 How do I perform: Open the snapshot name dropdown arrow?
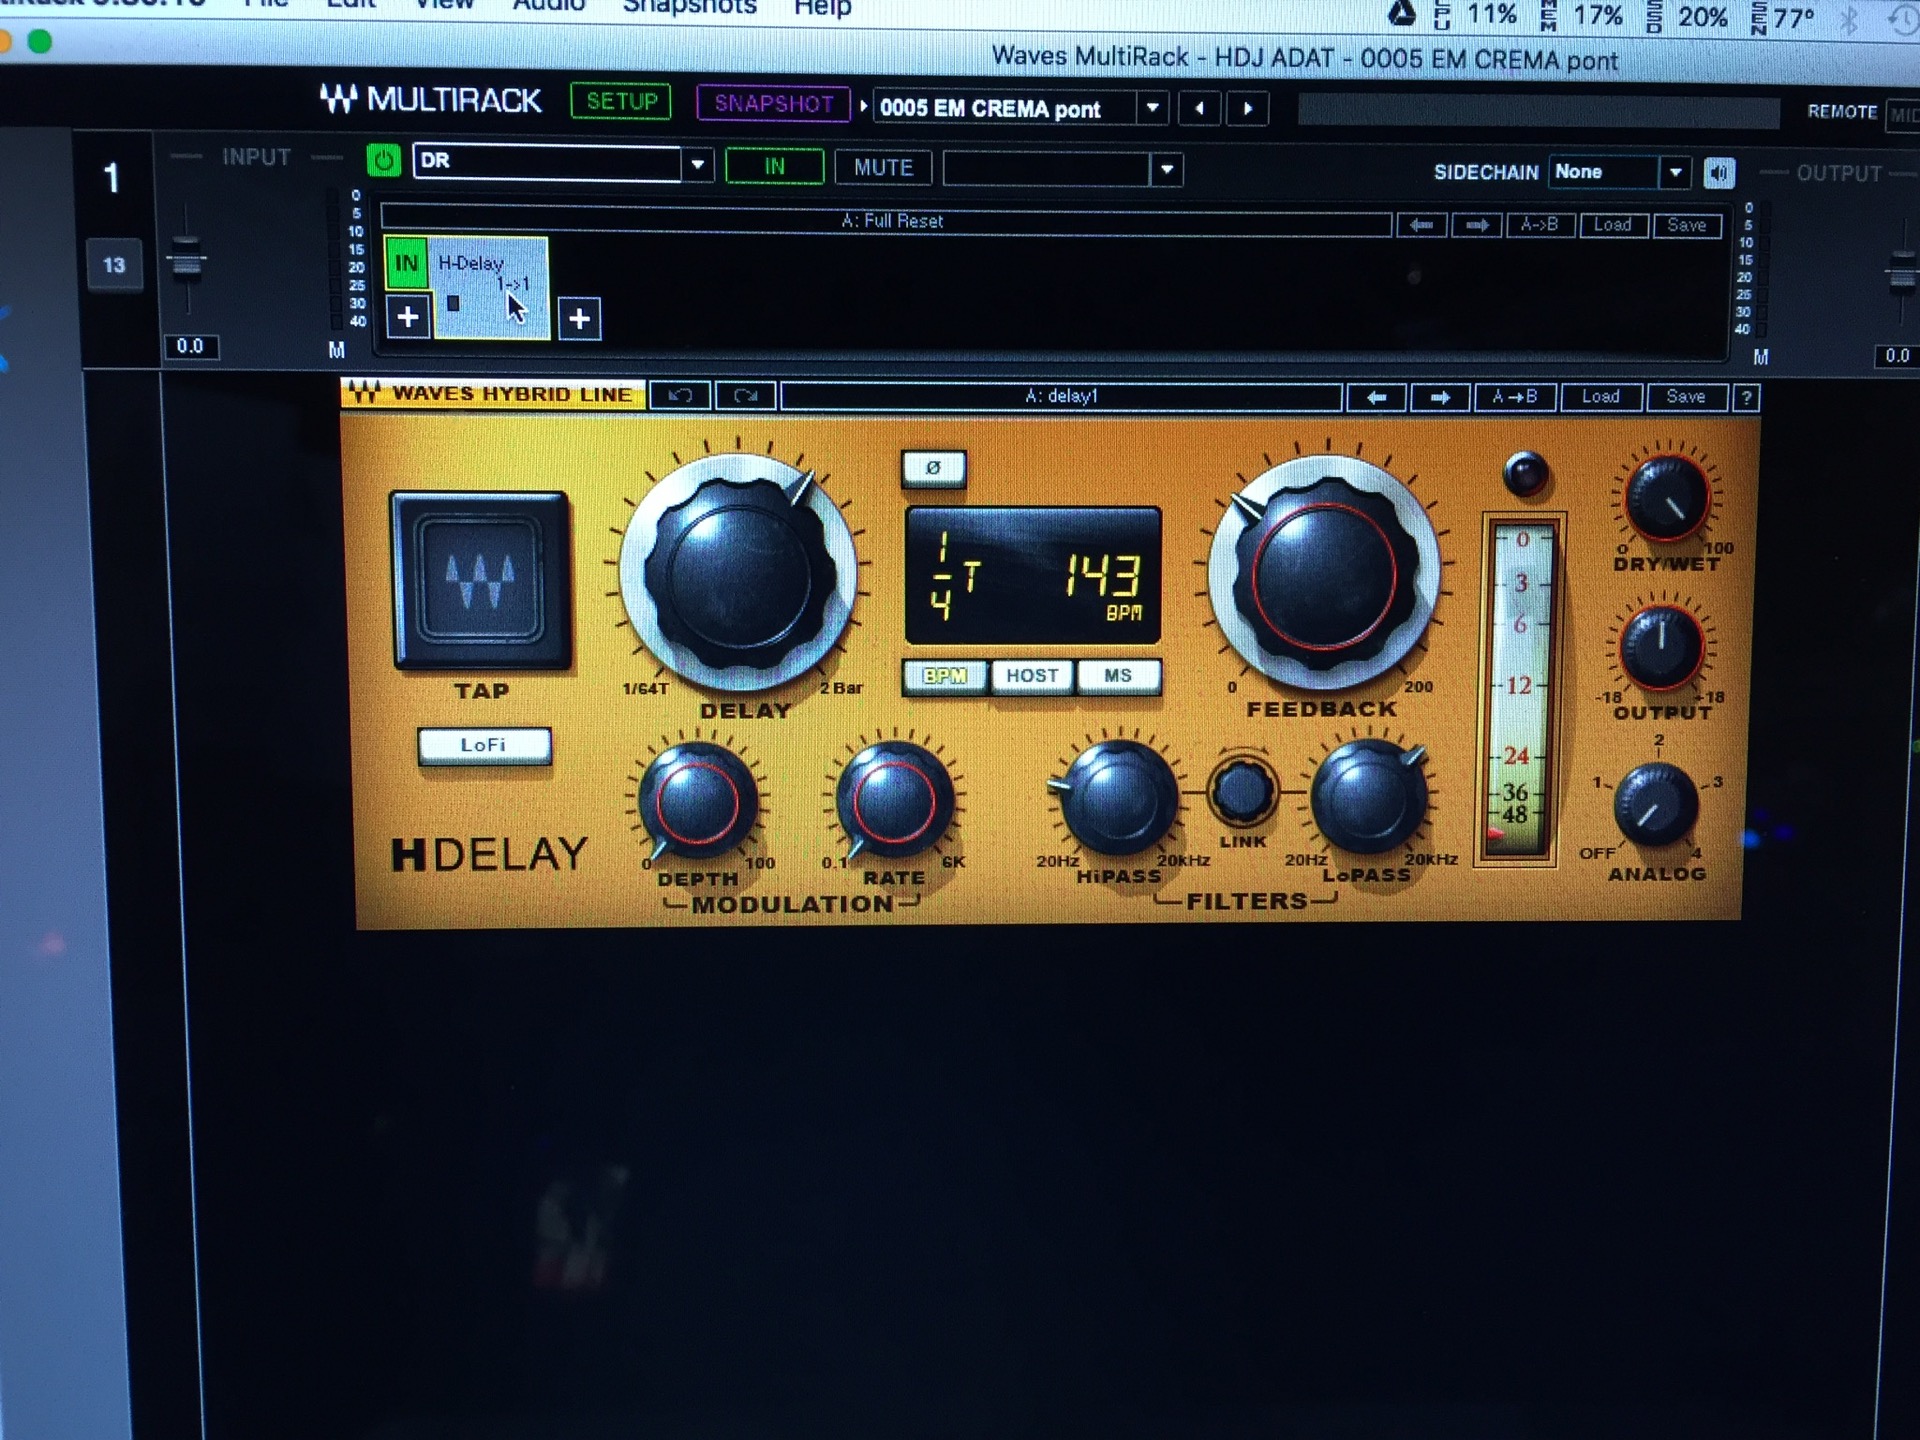1153,107
